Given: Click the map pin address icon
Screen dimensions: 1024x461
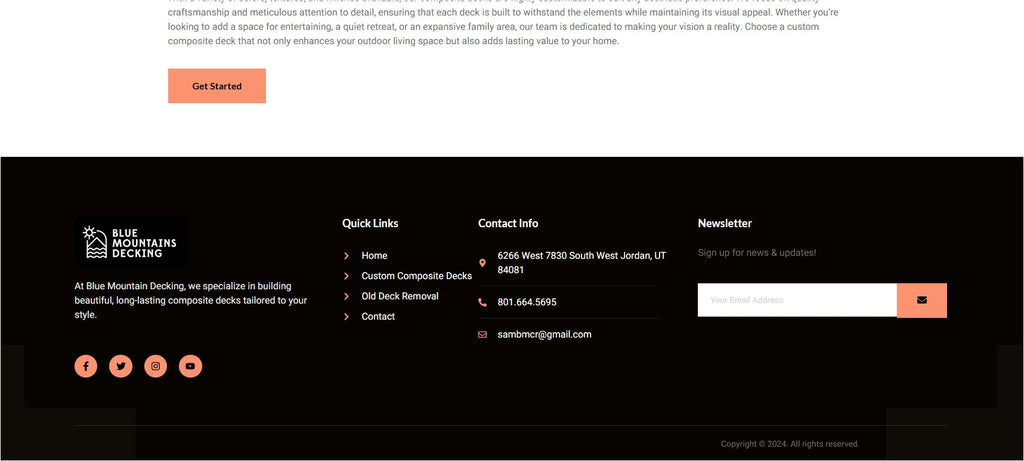Looking at the screenshot, I should click(483, 263).
